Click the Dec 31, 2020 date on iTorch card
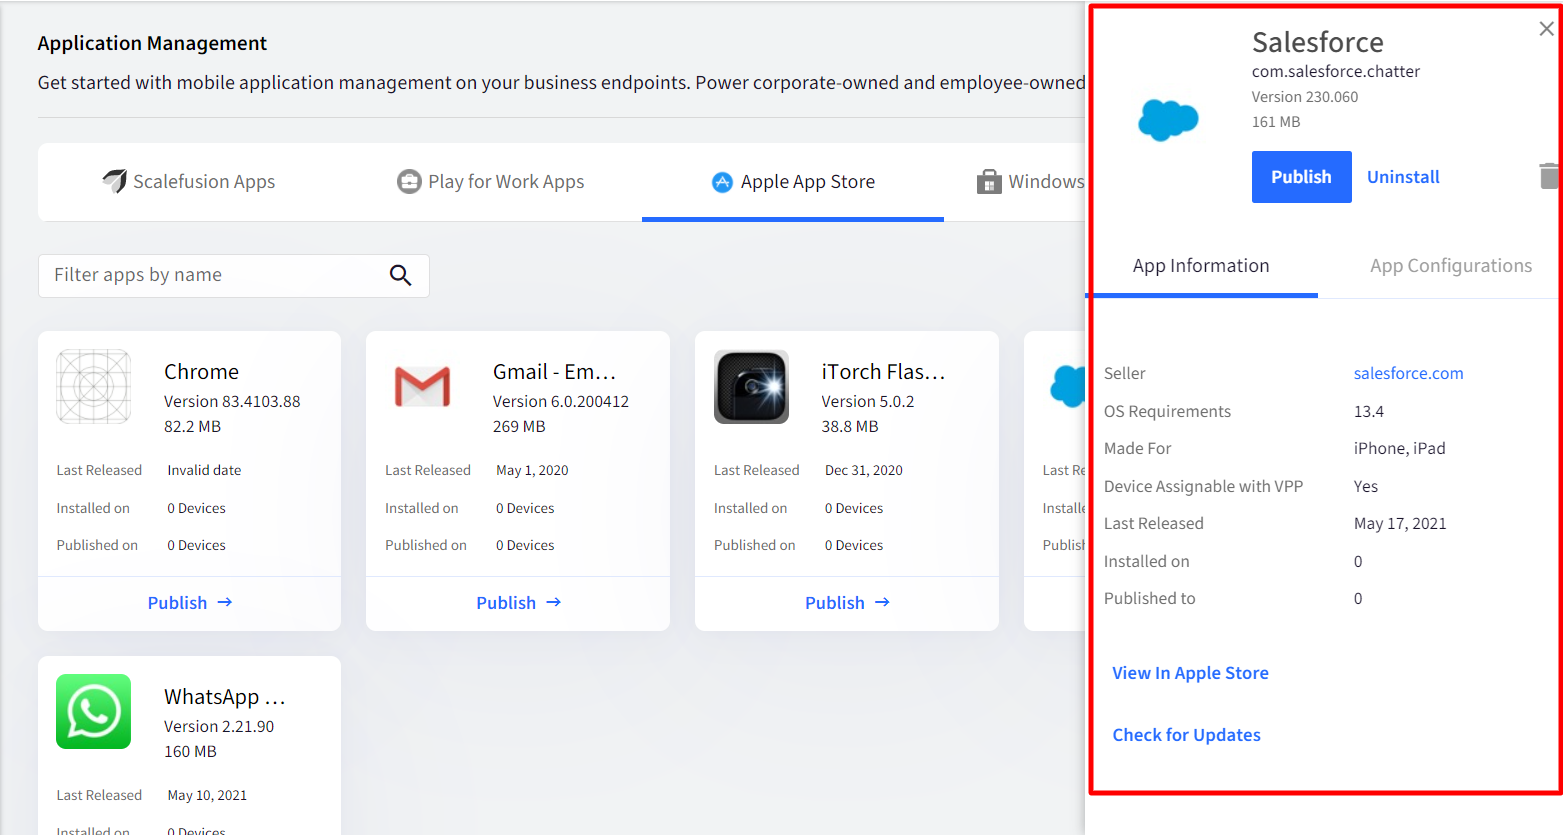This screenshot has height=835, width=1563. click(x=863, y=470)
